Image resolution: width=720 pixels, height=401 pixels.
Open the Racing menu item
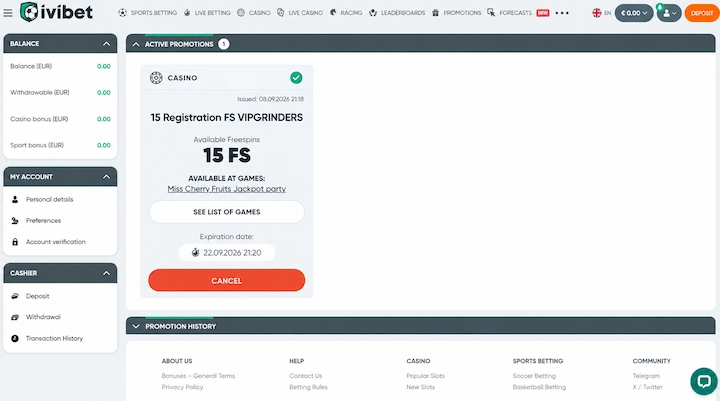click(x=351, y=13)
